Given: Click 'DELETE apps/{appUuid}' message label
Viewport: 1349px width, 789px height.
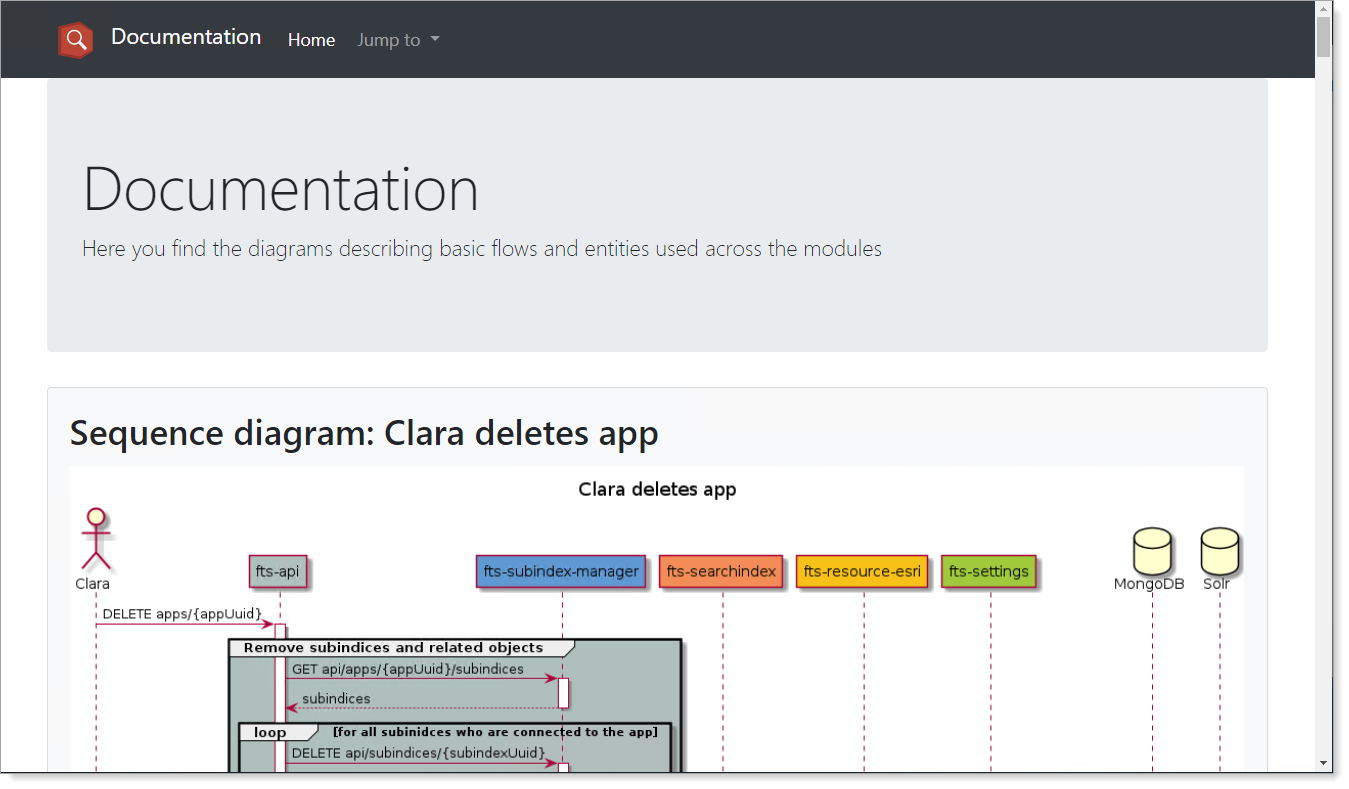Looking at the screenshot, I should coord(182,613).
